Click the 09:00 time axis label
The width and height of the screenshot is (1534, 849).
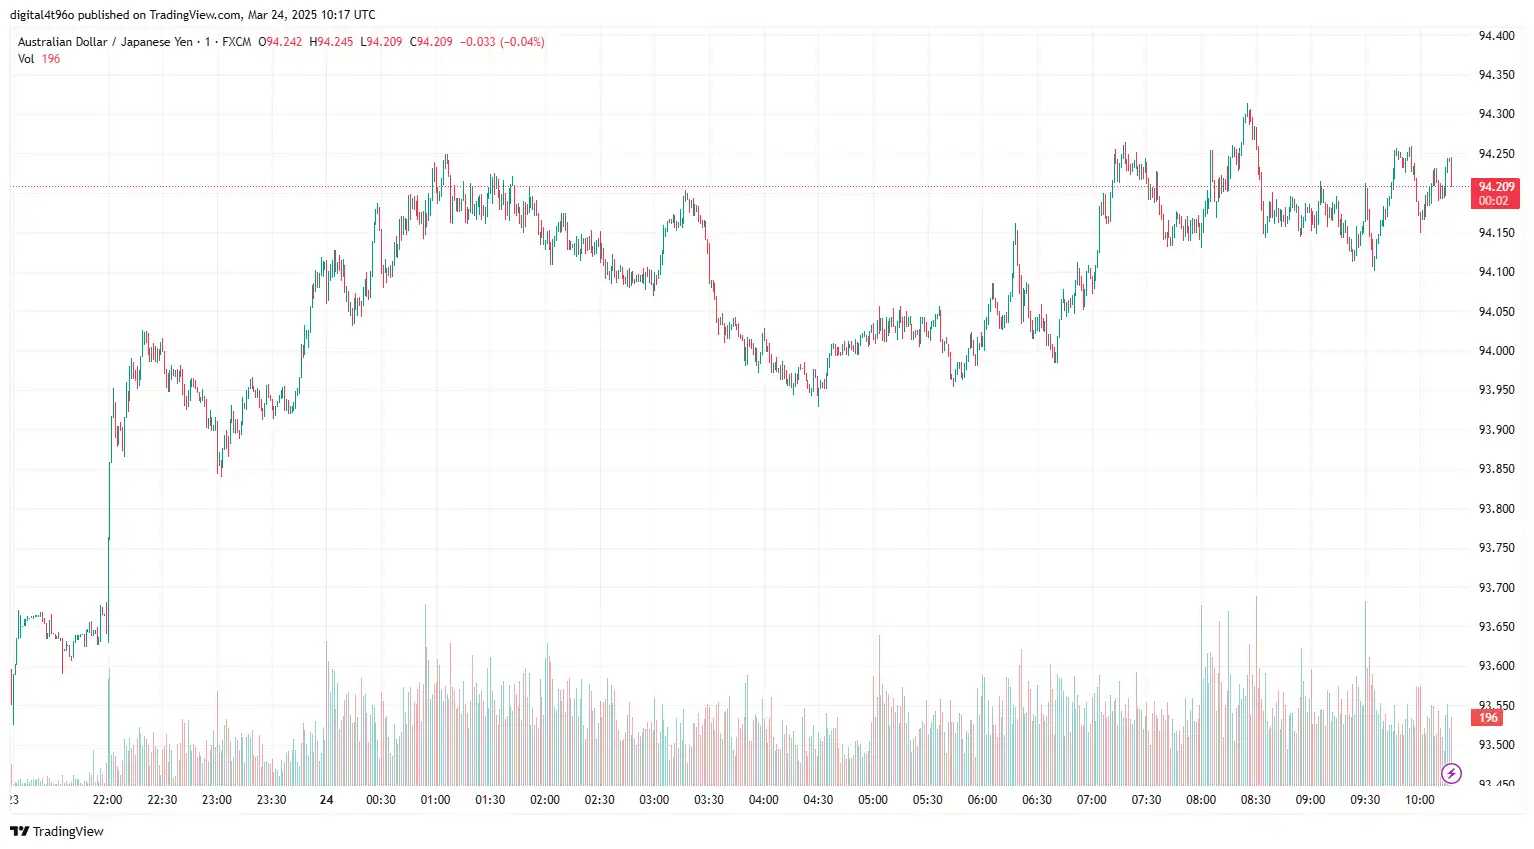1310,800
